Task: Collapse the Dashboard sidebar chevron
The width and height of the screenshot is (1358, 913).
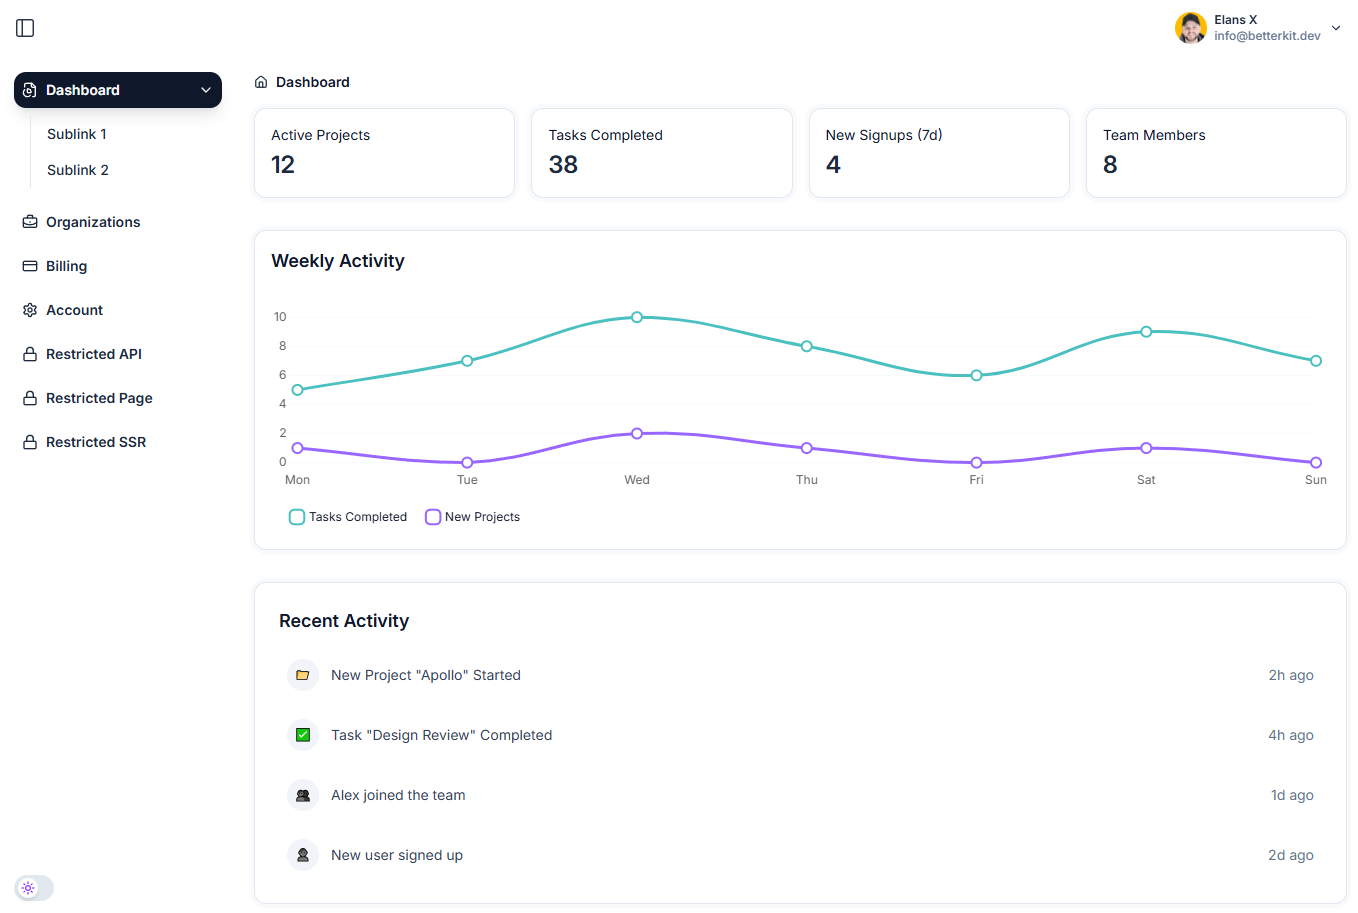Action: coord(206,90)
